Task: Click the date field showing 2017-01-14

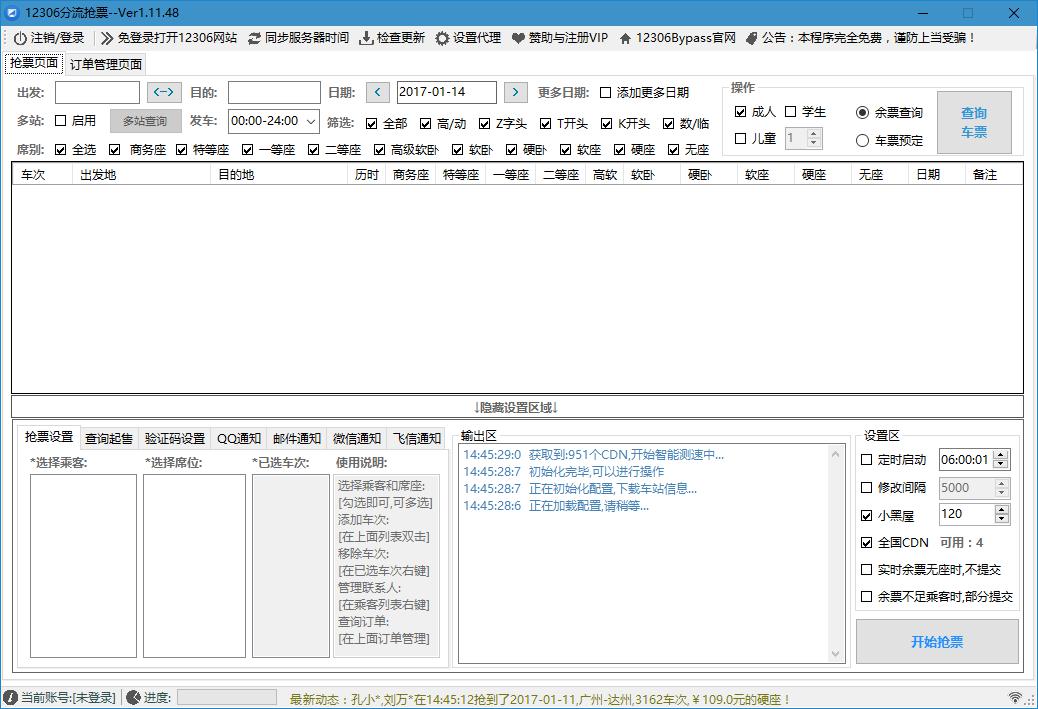Action: (x=447, y=92)
